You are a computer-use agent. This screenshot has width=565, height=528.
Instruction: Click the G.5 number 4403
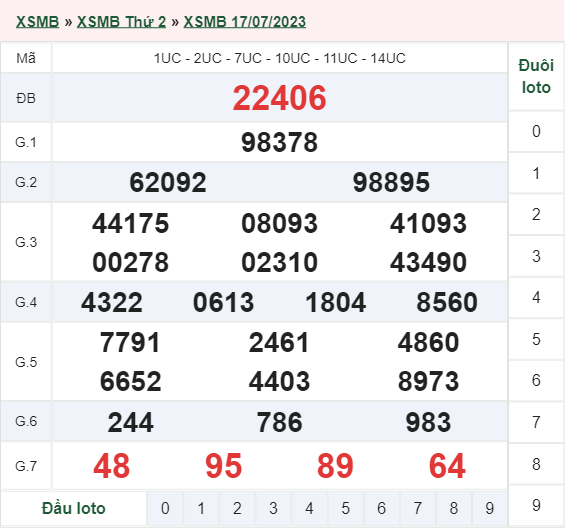(x=280, y=381)
